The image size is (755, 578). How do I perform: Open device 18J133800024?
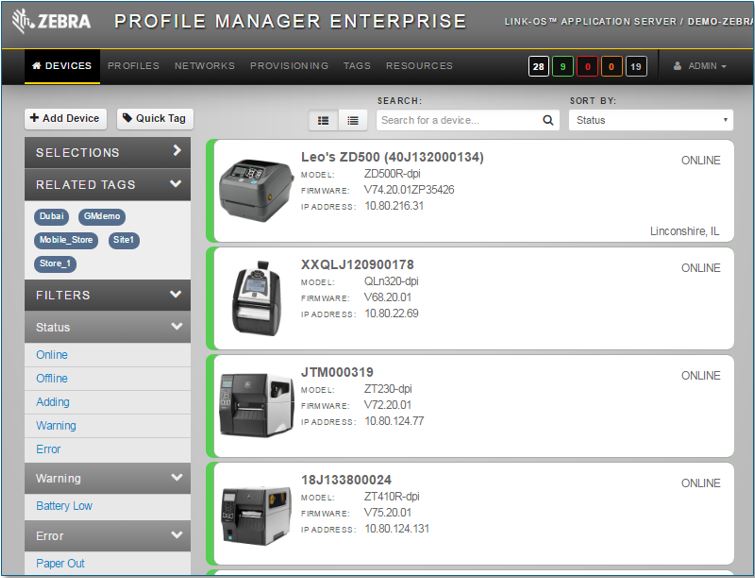click(346, 480)
